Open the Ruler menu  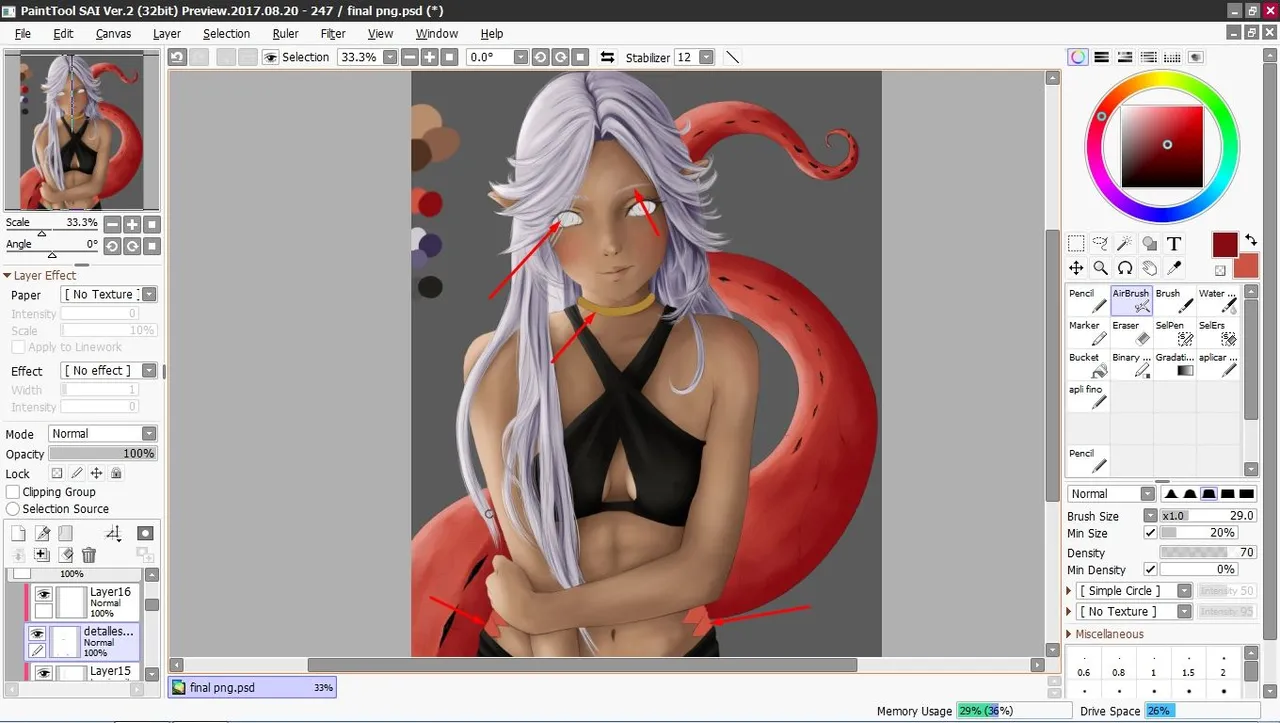[285, 34]
